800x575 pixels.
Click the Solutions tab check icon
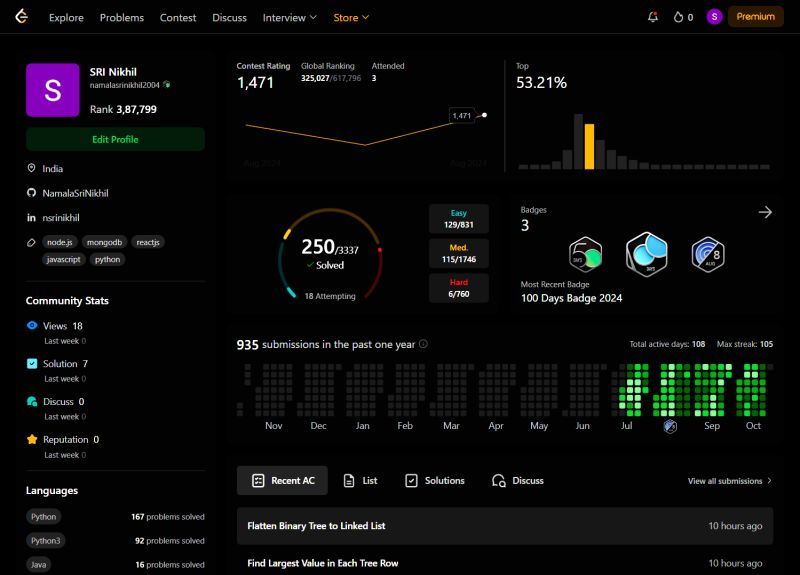point(411,481)
